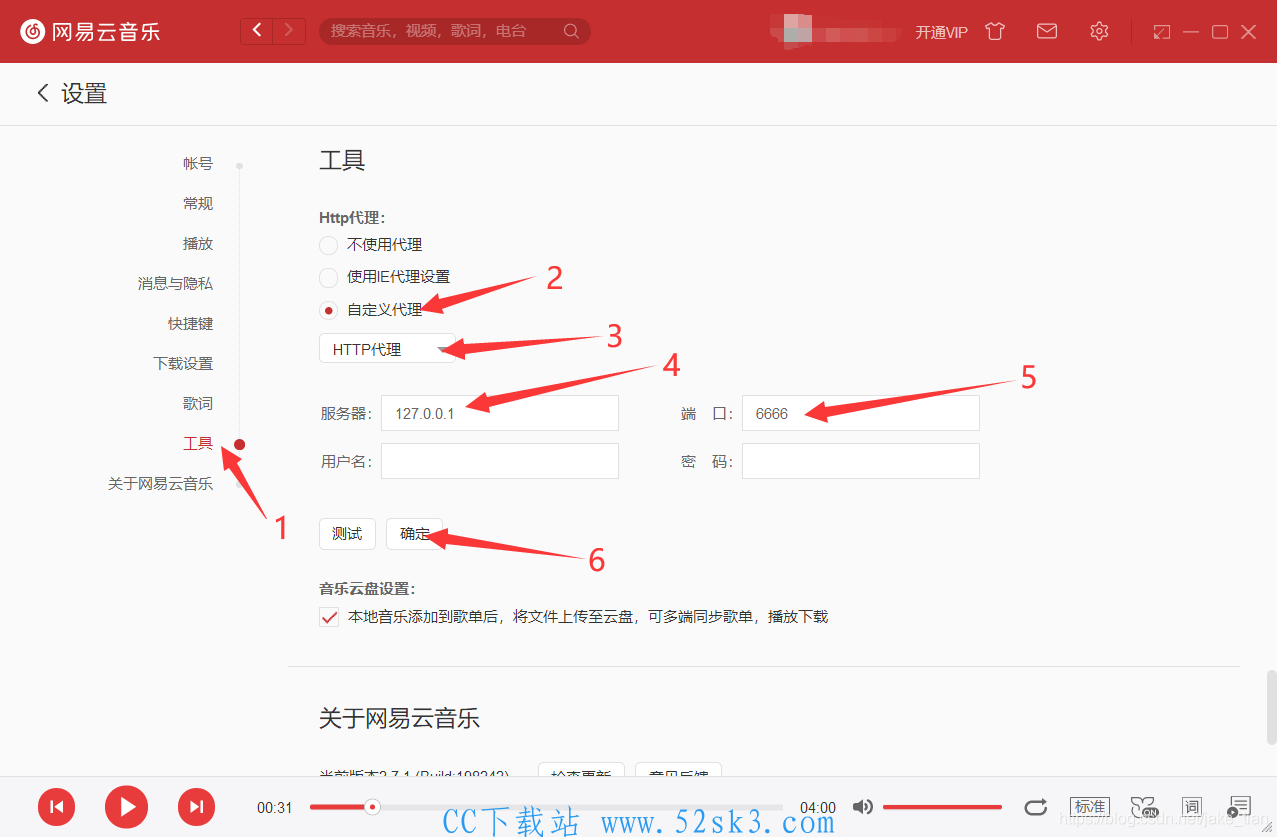Go to 帐号 settings section
Viewport: 1277px width, 837px height.
pos(198,164)
